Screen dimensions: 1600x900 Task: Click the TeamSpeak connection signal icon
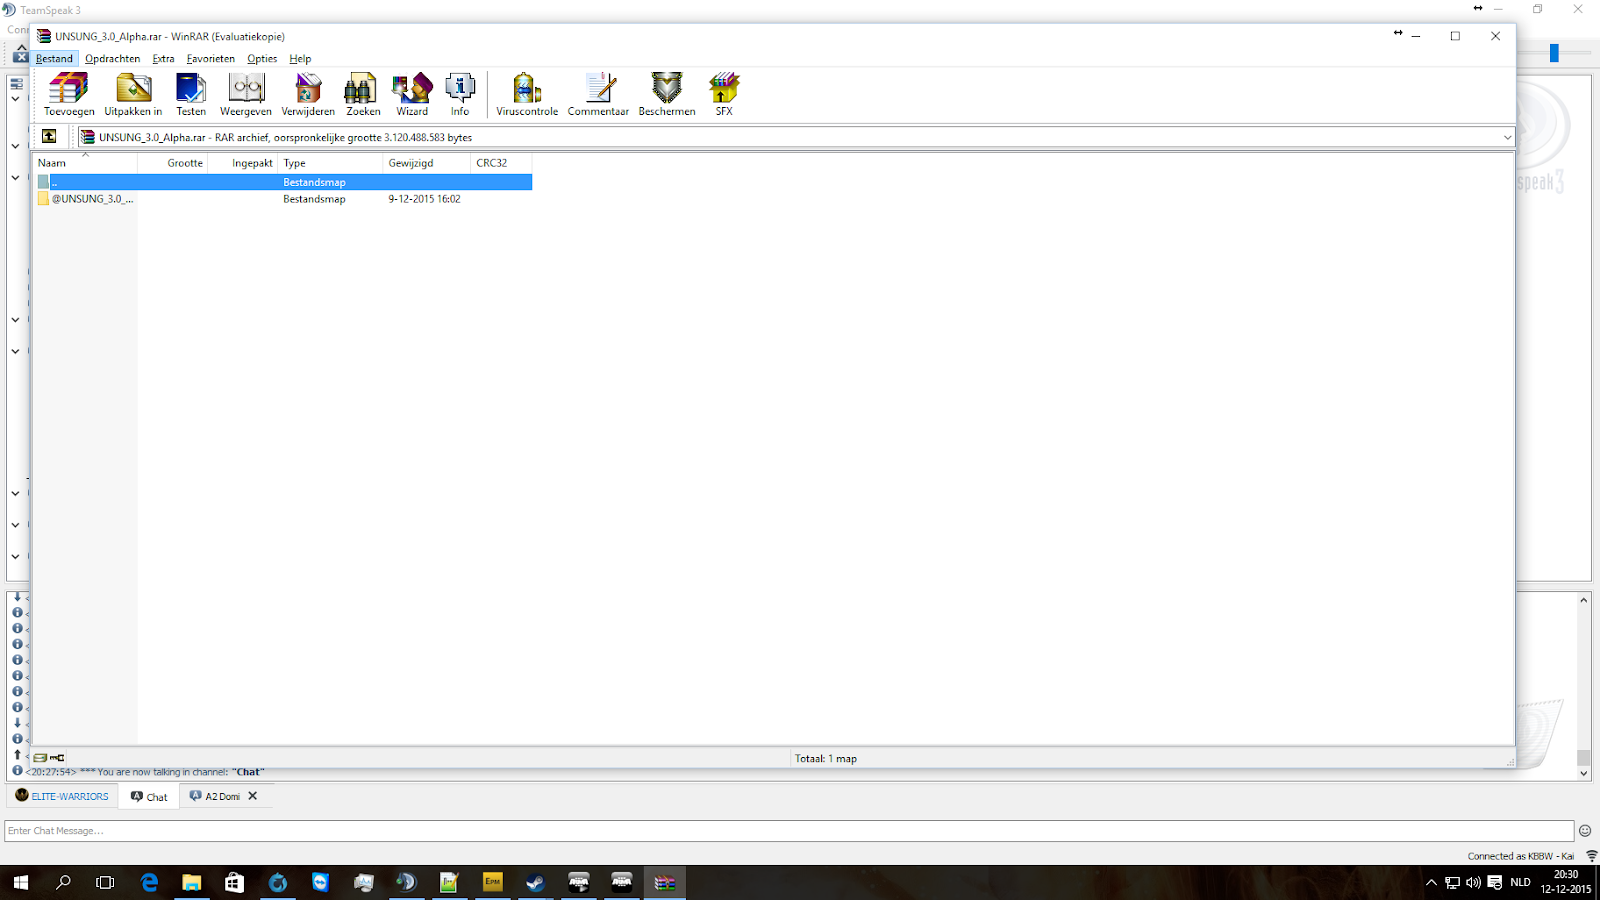pyautogui.click(x=1592, y=856)
